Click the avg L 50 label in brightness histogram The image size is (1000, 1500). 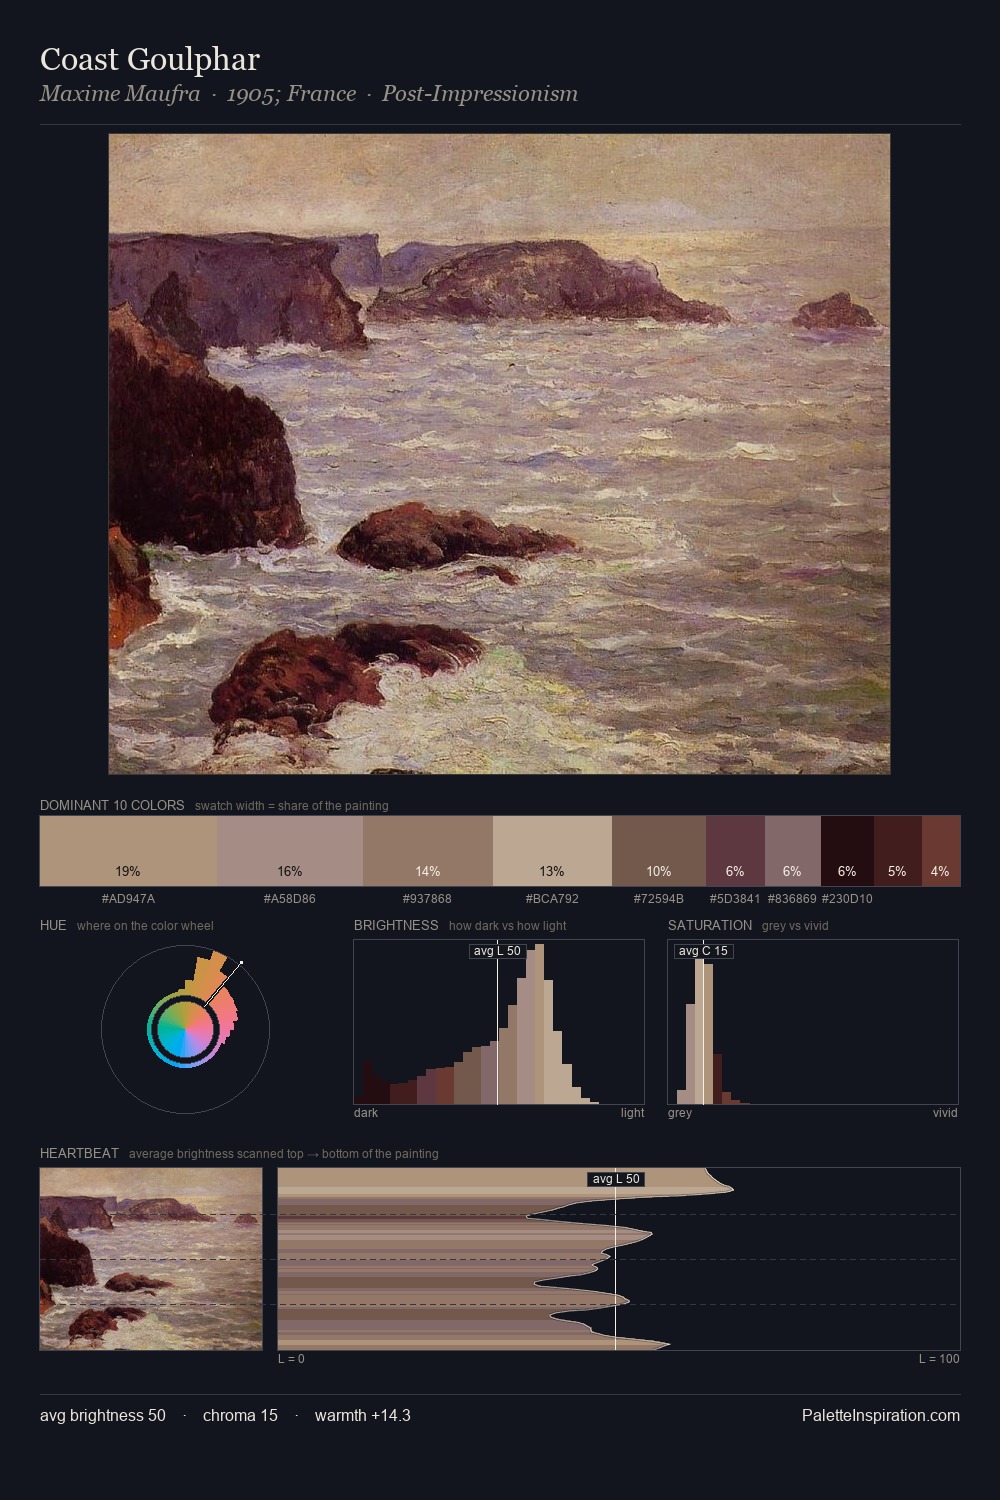(497, 951)
